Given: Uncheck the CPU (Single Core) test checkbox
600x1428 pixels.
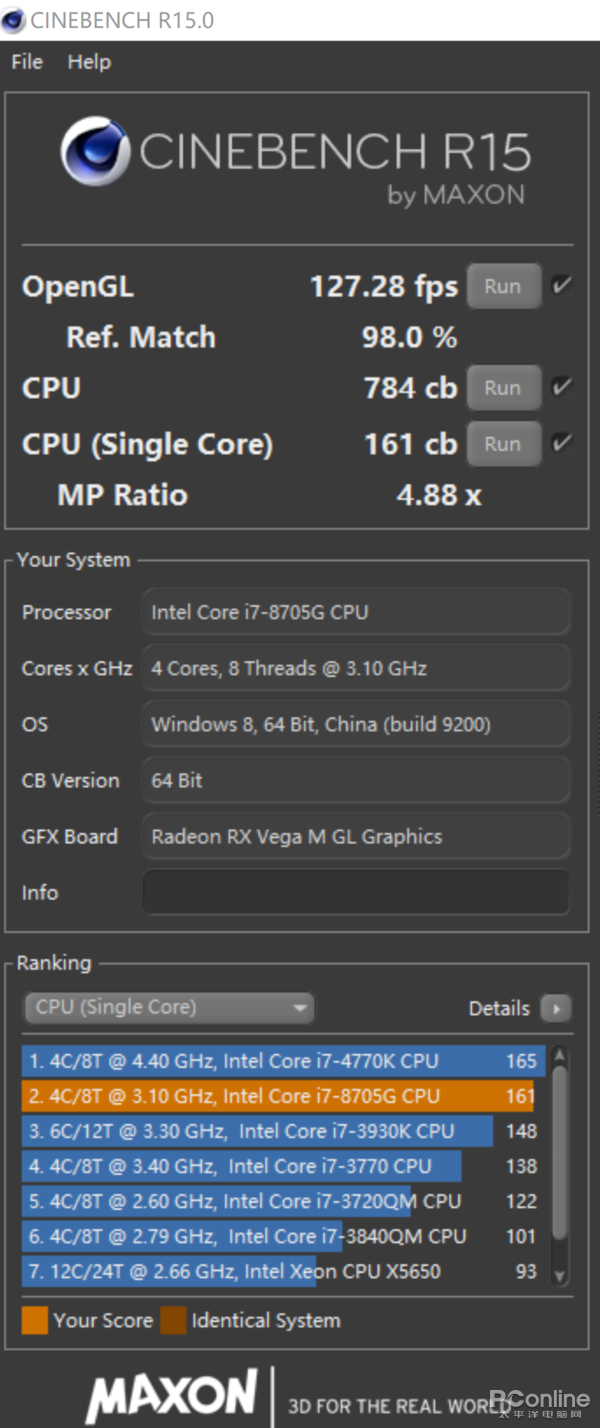Looking at the screenshot, I should (x=562, y=443).
